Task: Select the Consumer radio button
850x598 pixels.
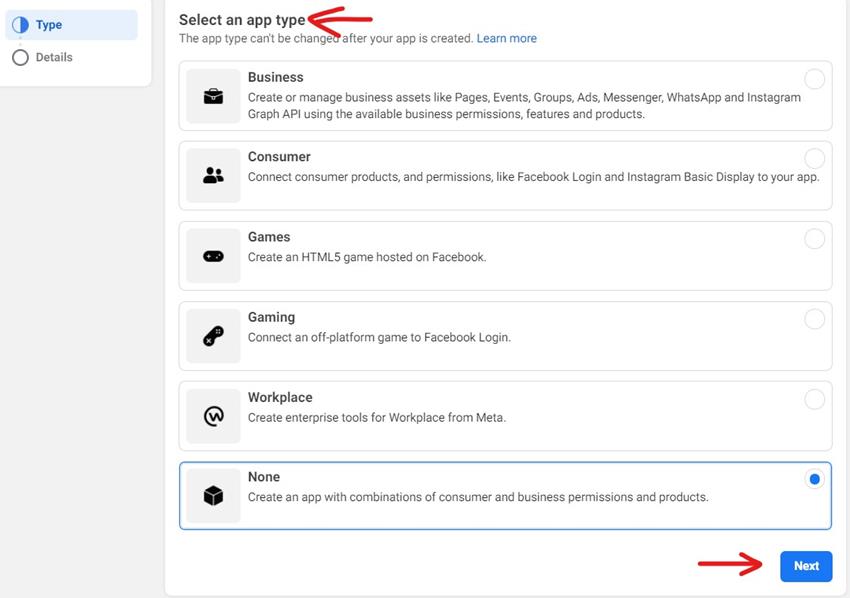Action: 815,157
